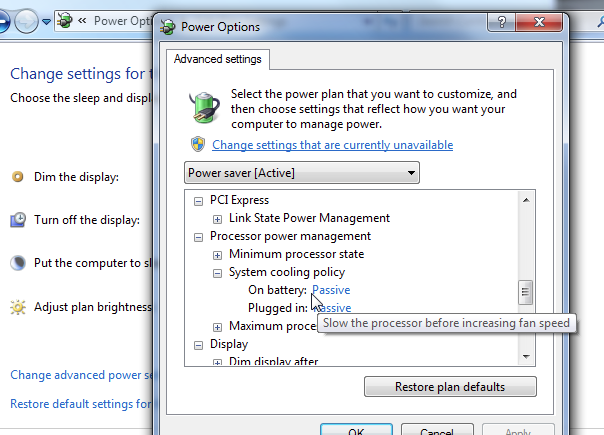Click Restore plan defaults button
Screen dimensions: 604x435
[x=450, y=386]
